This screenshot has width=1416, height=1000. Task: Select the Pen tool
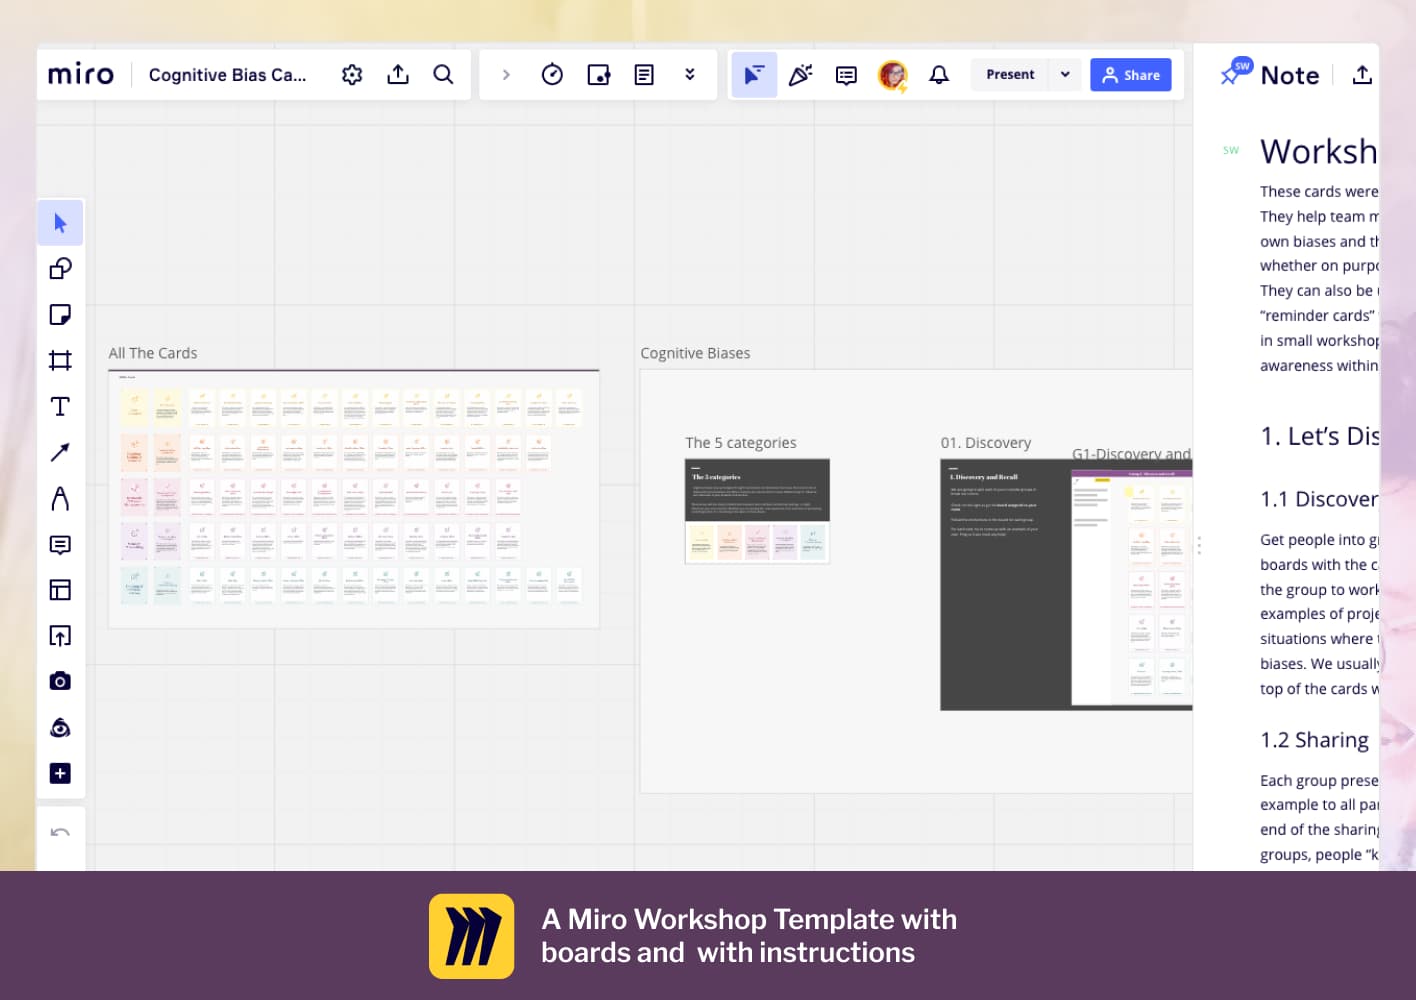[x=60, y=498]
